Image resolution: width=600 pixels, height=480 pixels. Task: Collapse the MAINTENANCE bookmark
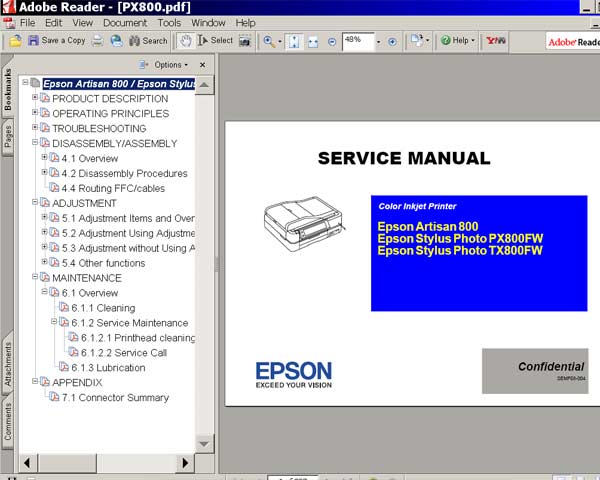pyautogui.click(x=35, y=276)
